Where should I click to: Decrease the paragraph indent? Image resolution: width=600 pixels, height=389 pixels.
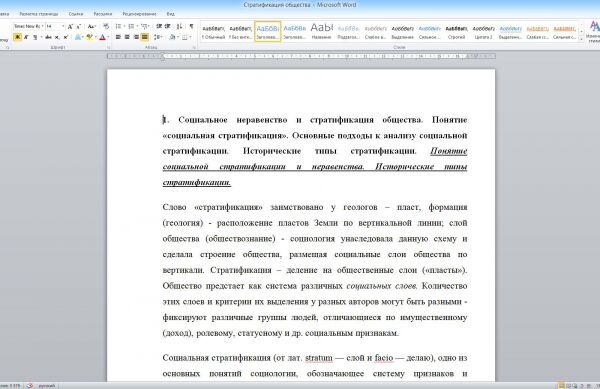coord(159,26)
